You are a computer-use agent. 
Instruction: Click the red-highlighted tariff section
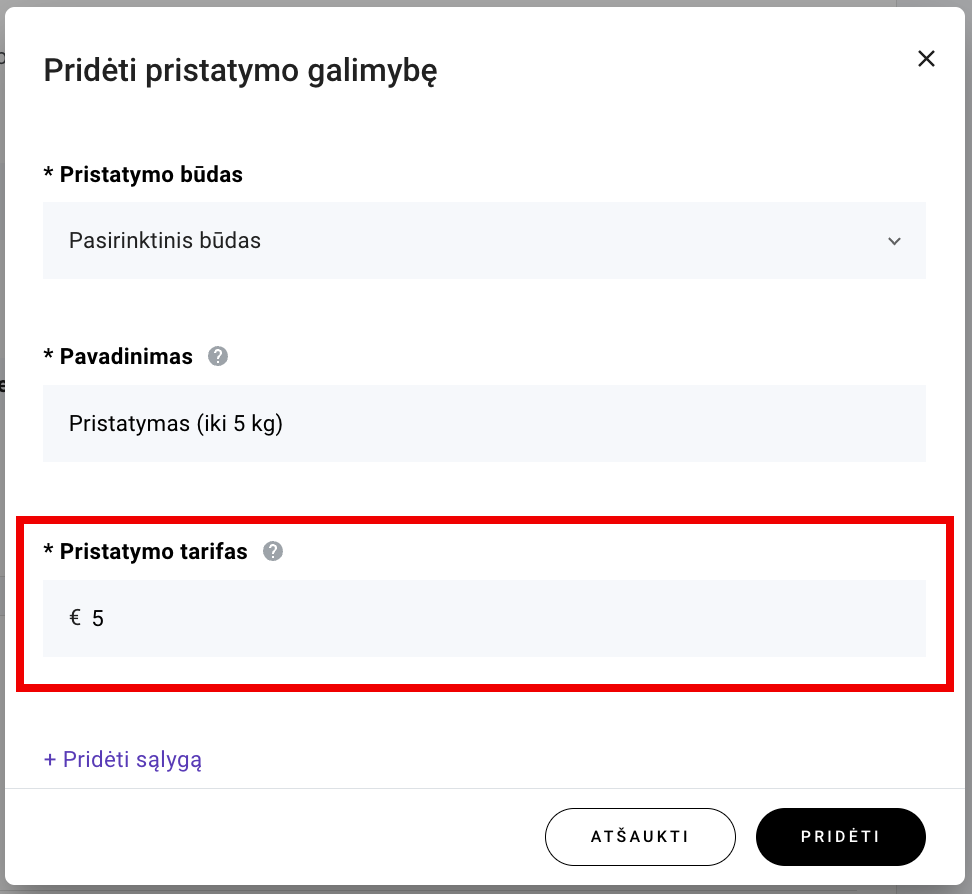484,601
